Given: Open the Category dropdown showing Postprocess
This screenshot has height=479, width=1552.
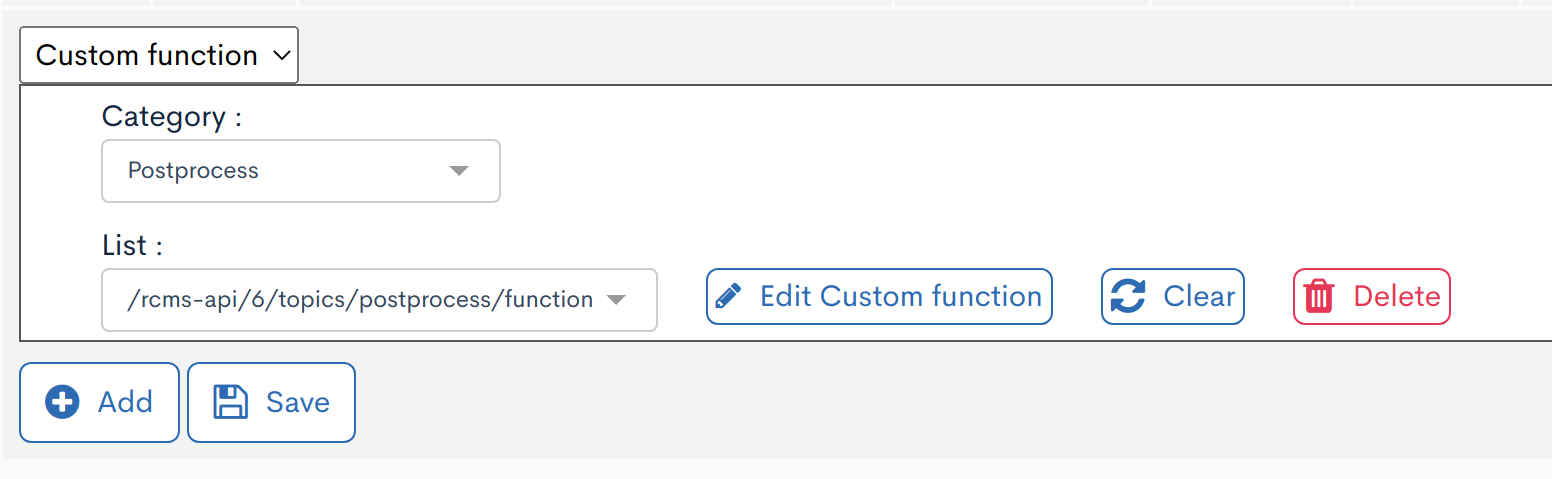Looking at the screenshot, I should pos(300,171).
